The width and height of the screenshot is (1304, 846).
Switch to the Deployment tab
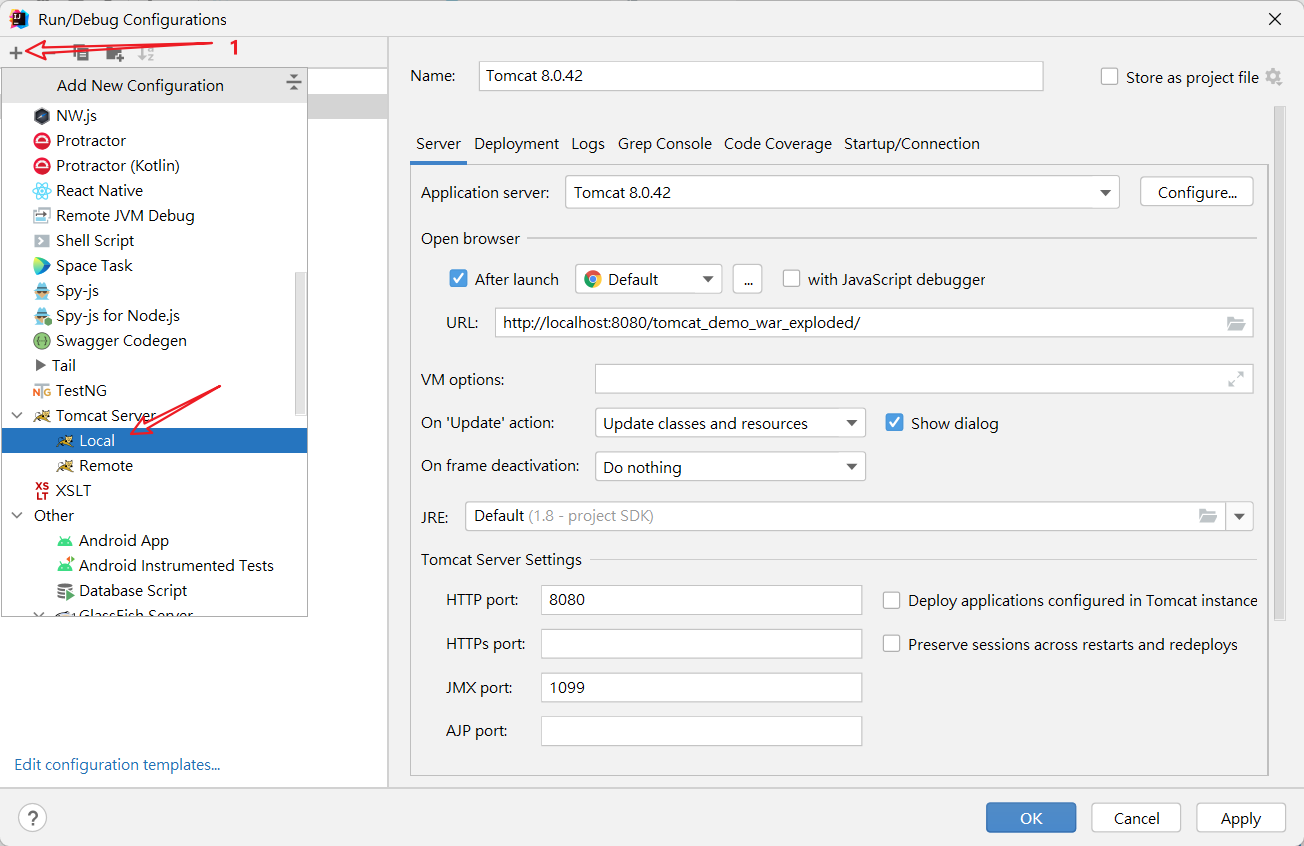click(516, 143)
